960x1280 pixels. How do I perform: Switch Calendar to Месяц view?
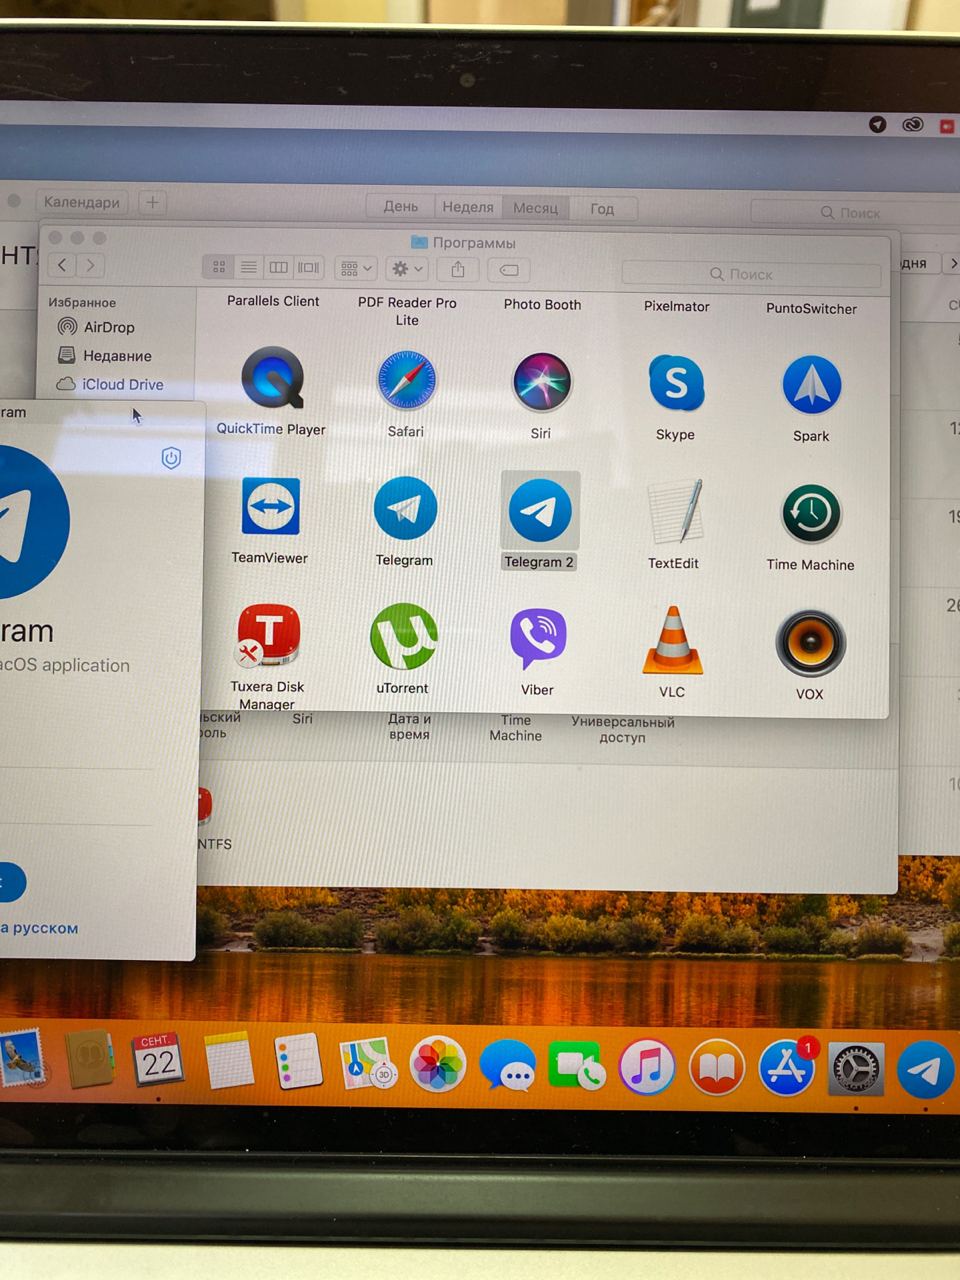[x=536, y=208]
